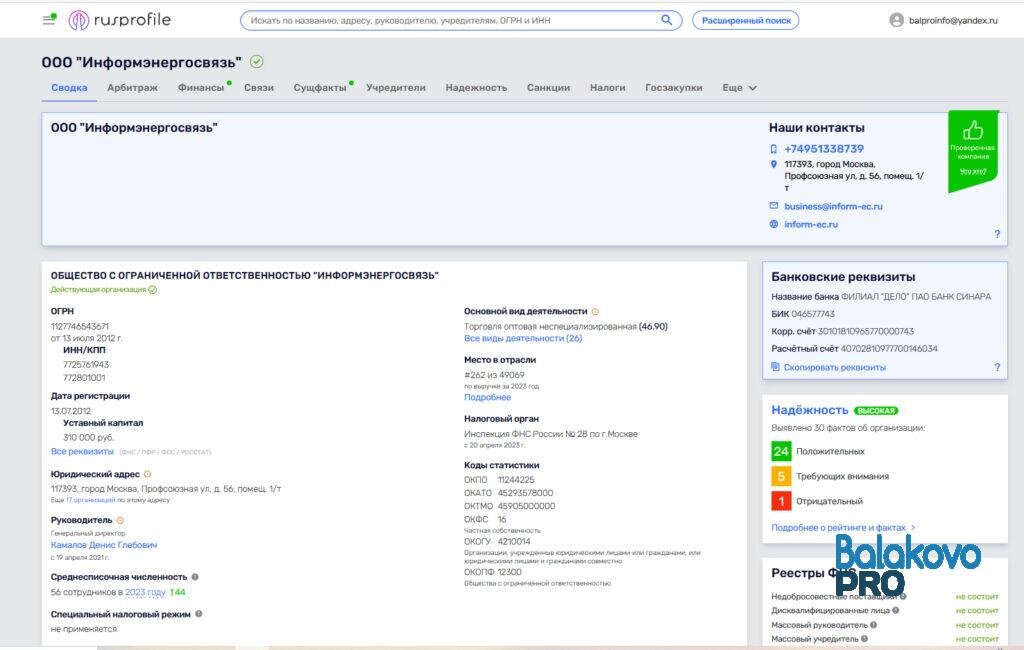Select ОКПО code 11244225

[x=516, y=479]
